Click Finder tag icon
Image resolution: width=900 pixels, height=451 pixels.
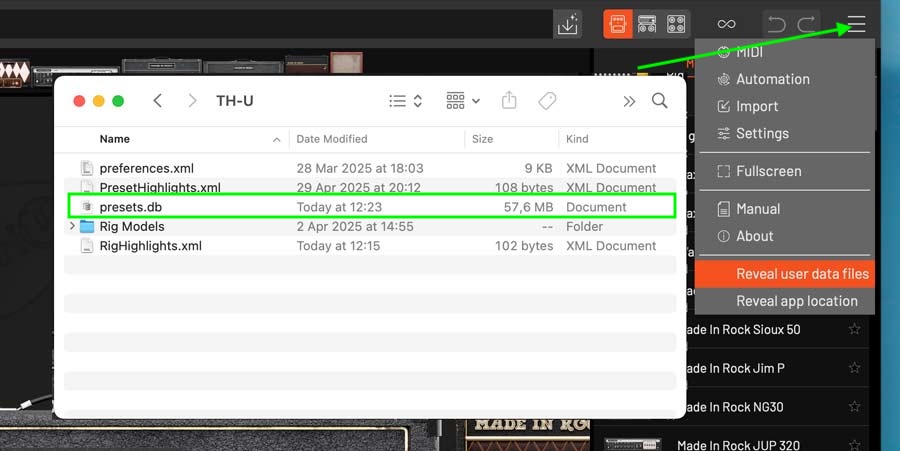click(x=547, y=101)
